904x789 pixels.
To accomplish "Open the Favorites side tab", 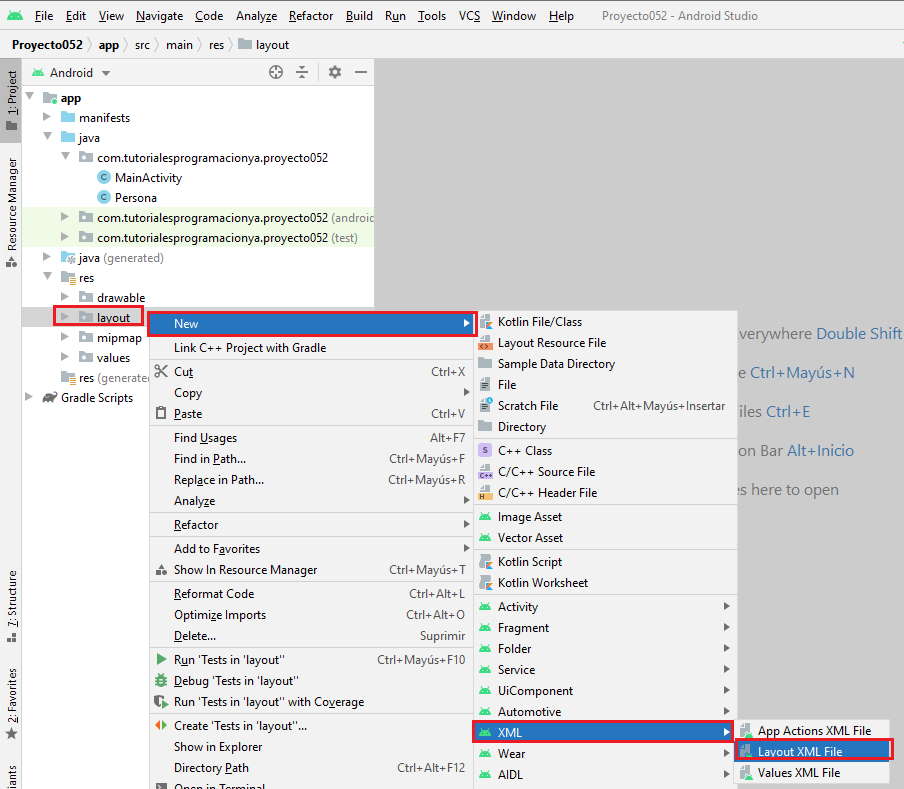I will pyautogui.click(x=11, y=703).
